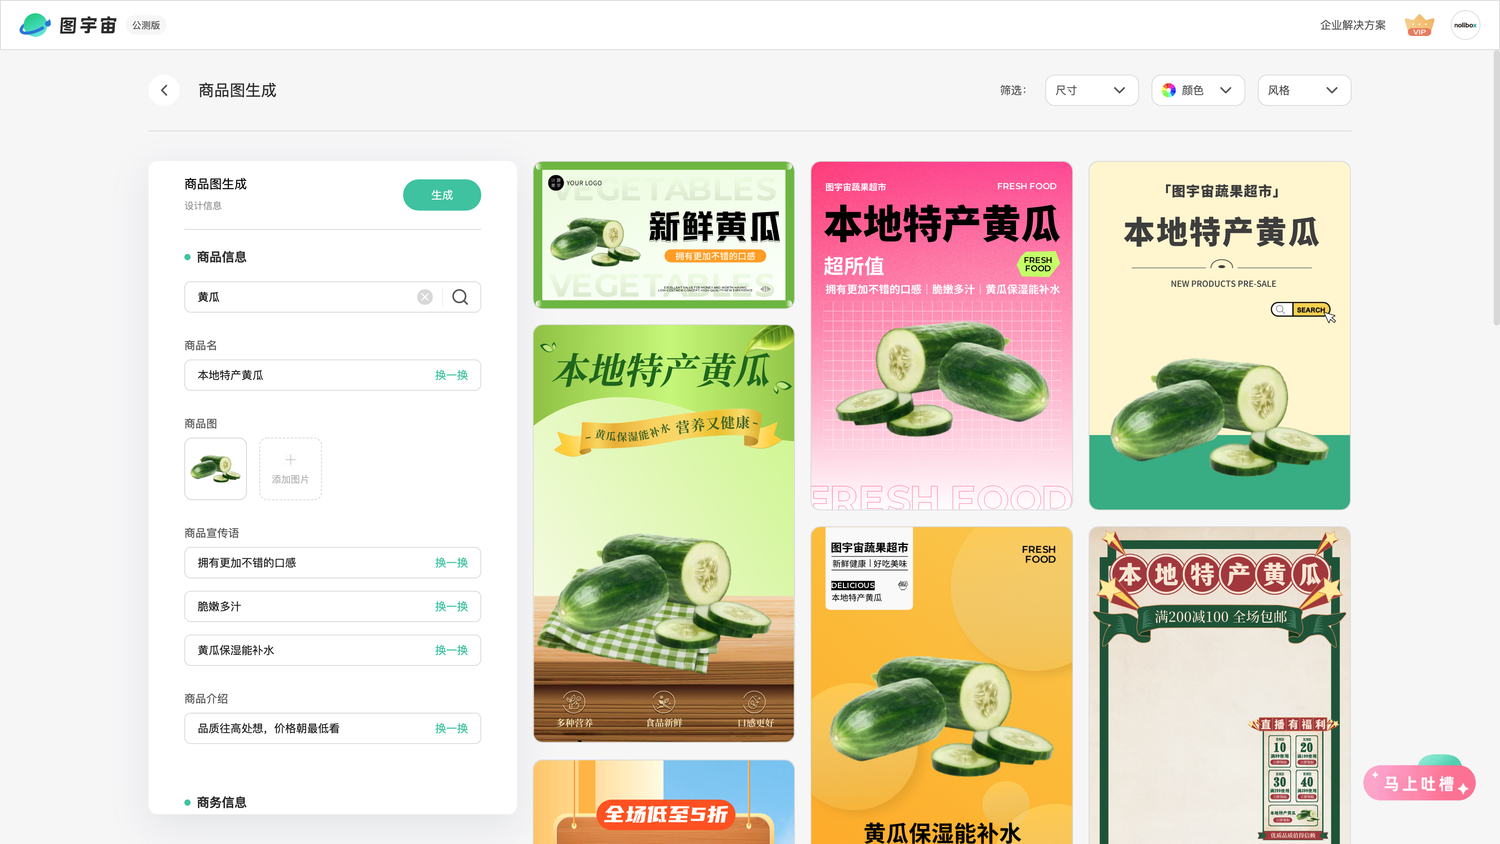The height and width of the screenshot is (844, 1500).
Task: Click the page vertical scrollbar
Action: (x=1496, y=190)
